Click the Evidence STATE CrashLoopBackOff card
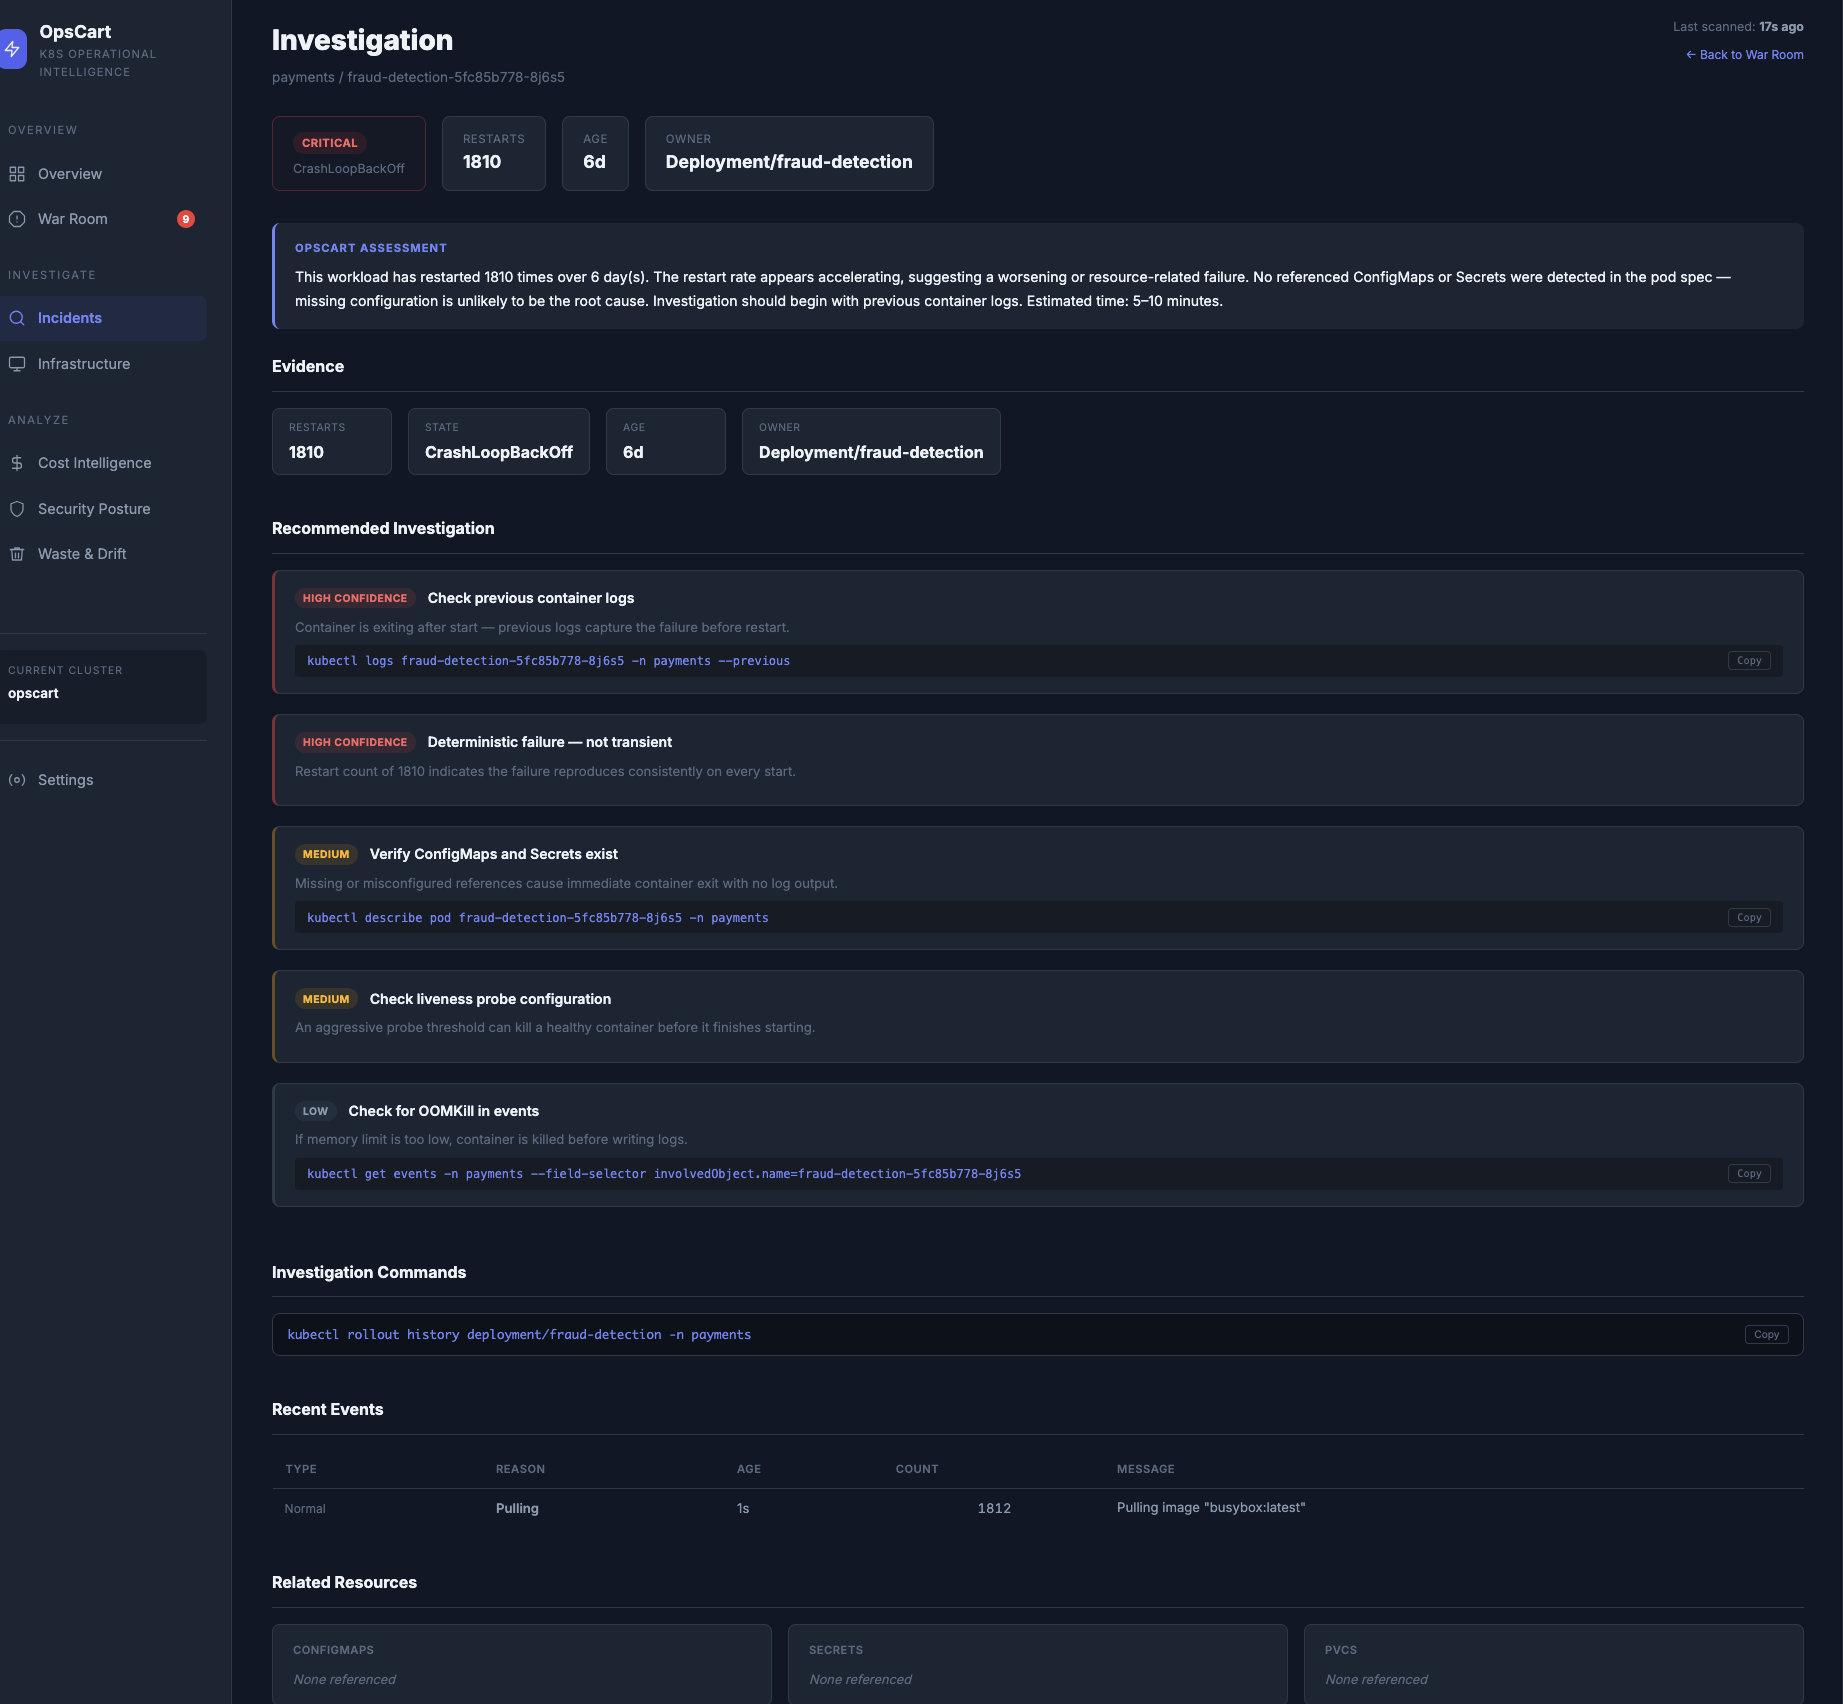 [x=499, y=441]
